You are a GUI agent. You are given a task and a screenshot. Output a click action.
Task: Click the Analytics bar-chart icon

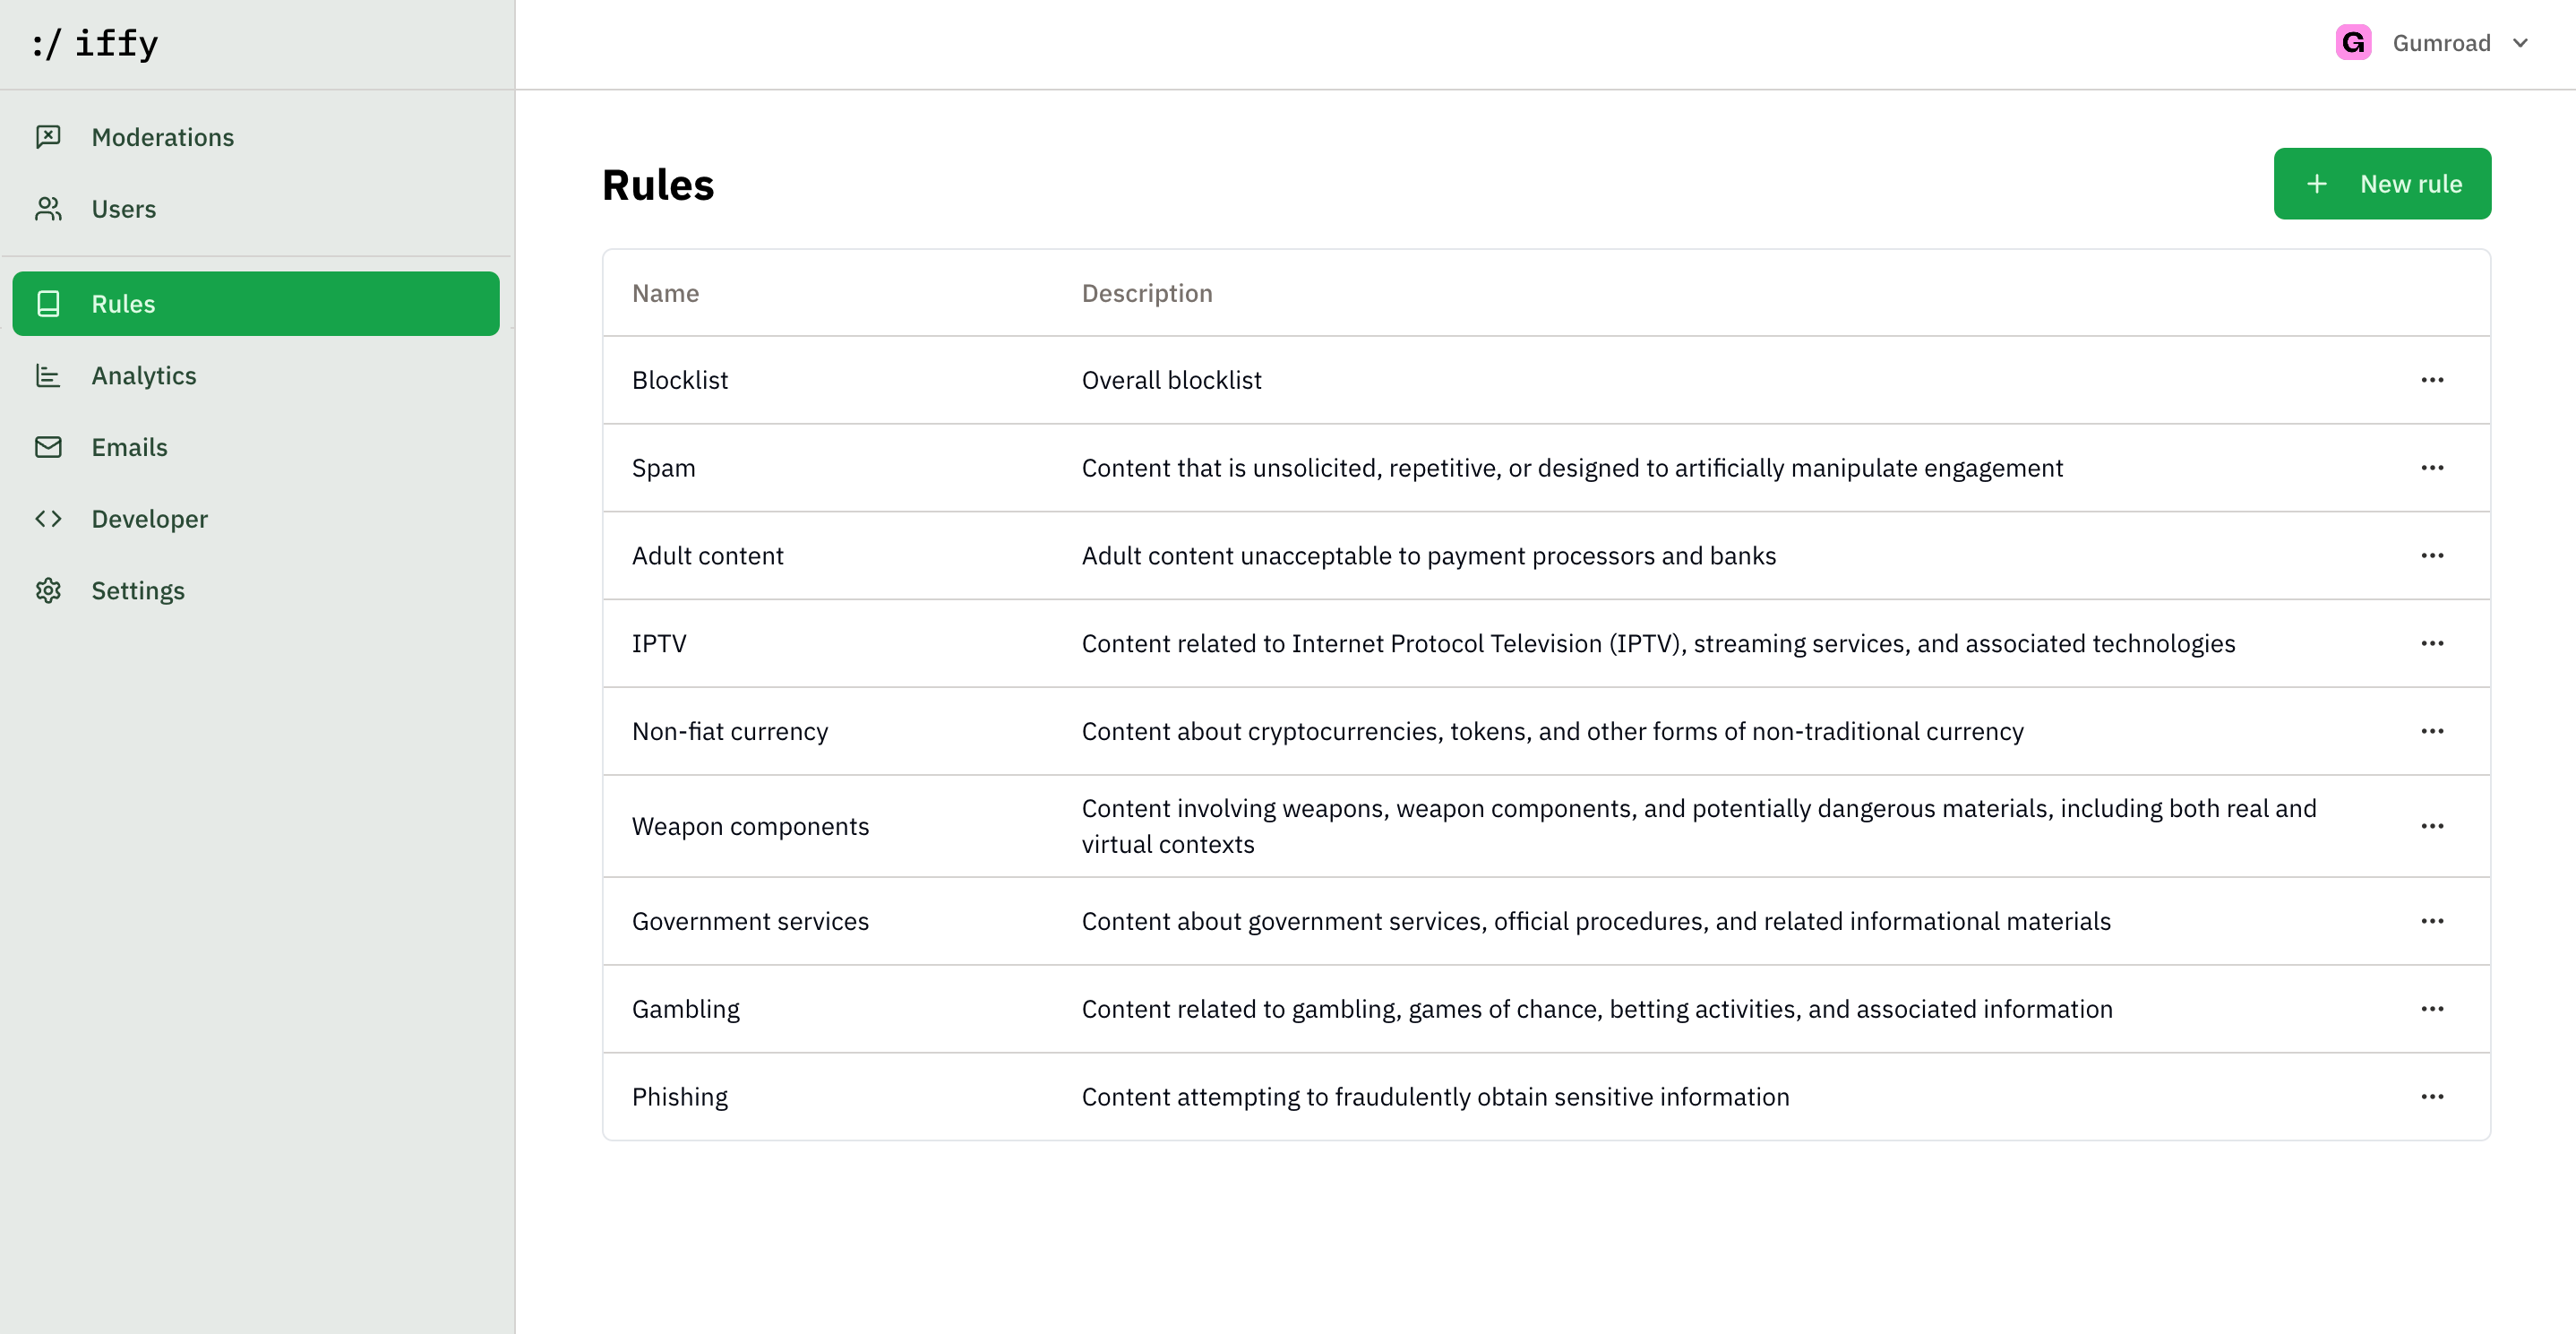click(48, 375)
